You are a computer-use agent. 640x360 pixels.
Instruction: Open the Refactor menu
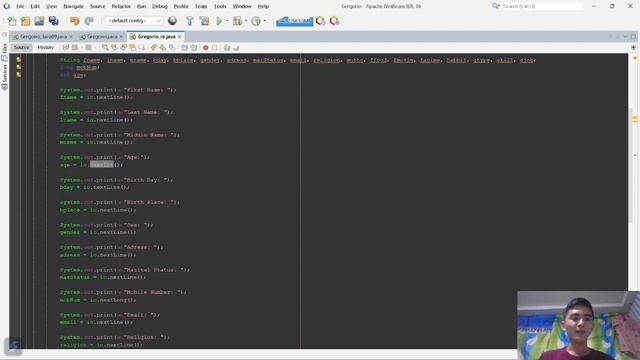click(x=121, y=6)
